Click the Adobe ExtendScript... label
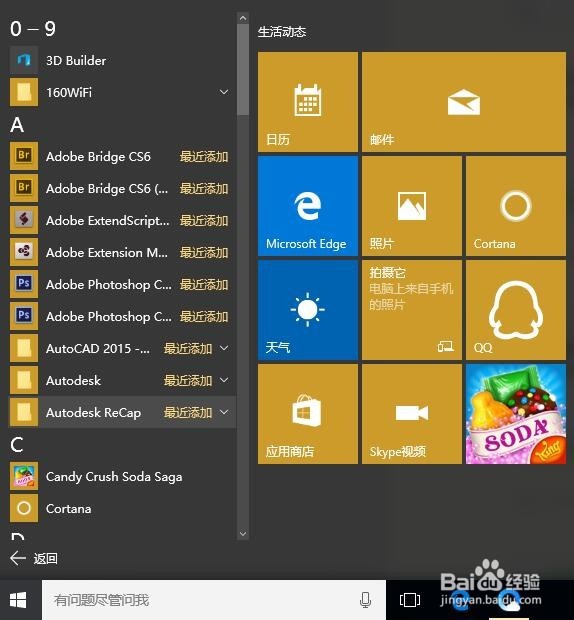The height and width of the screenshot is (620, 574). [108, 220]
